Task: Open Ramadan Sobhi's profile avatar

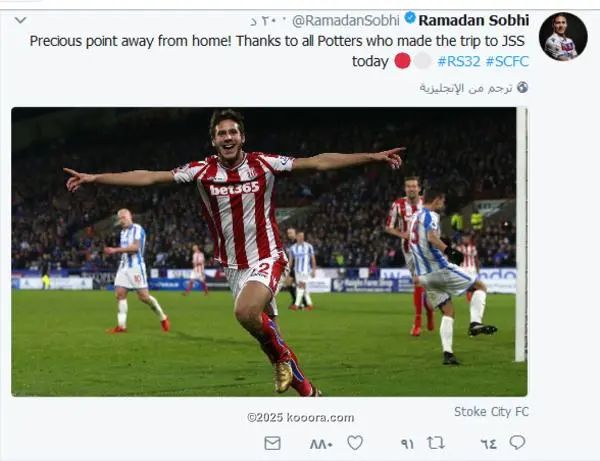Action: point(563,37)
